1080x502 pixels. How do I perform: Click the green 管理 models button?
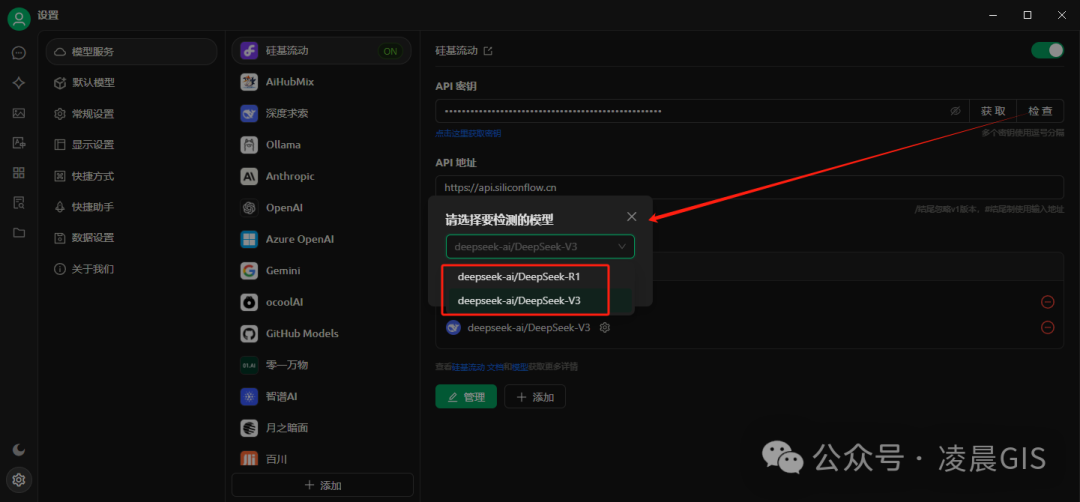[x=466, y=397]
